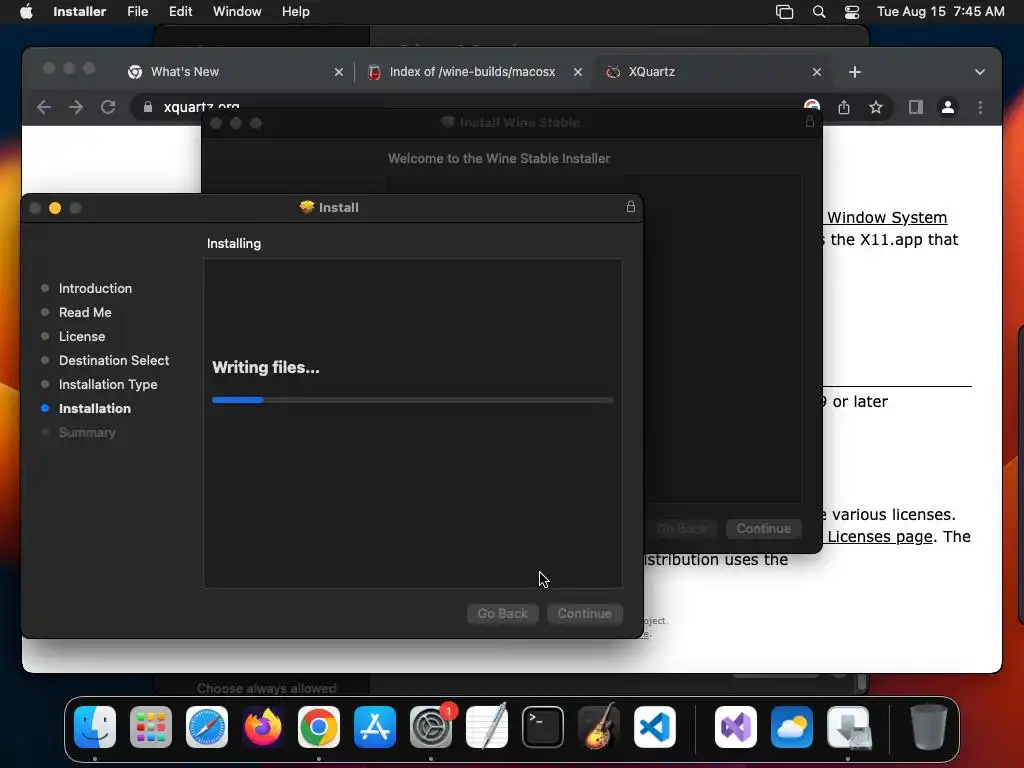
Task: Open Visual Studio Code from the Dock
Action: pyautogui.click(x=655, y=727)
